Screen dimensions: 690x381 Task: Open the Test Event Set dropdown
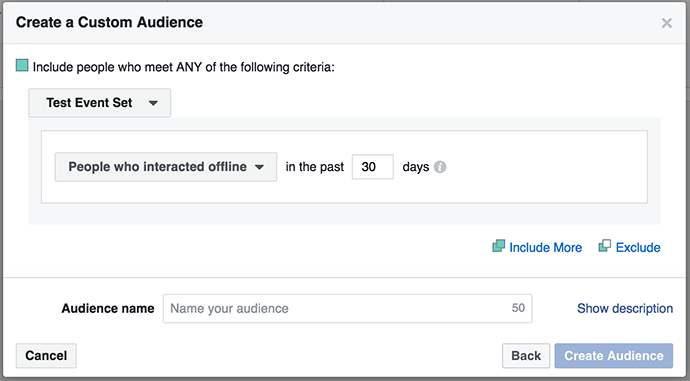(x=99, y=103)
